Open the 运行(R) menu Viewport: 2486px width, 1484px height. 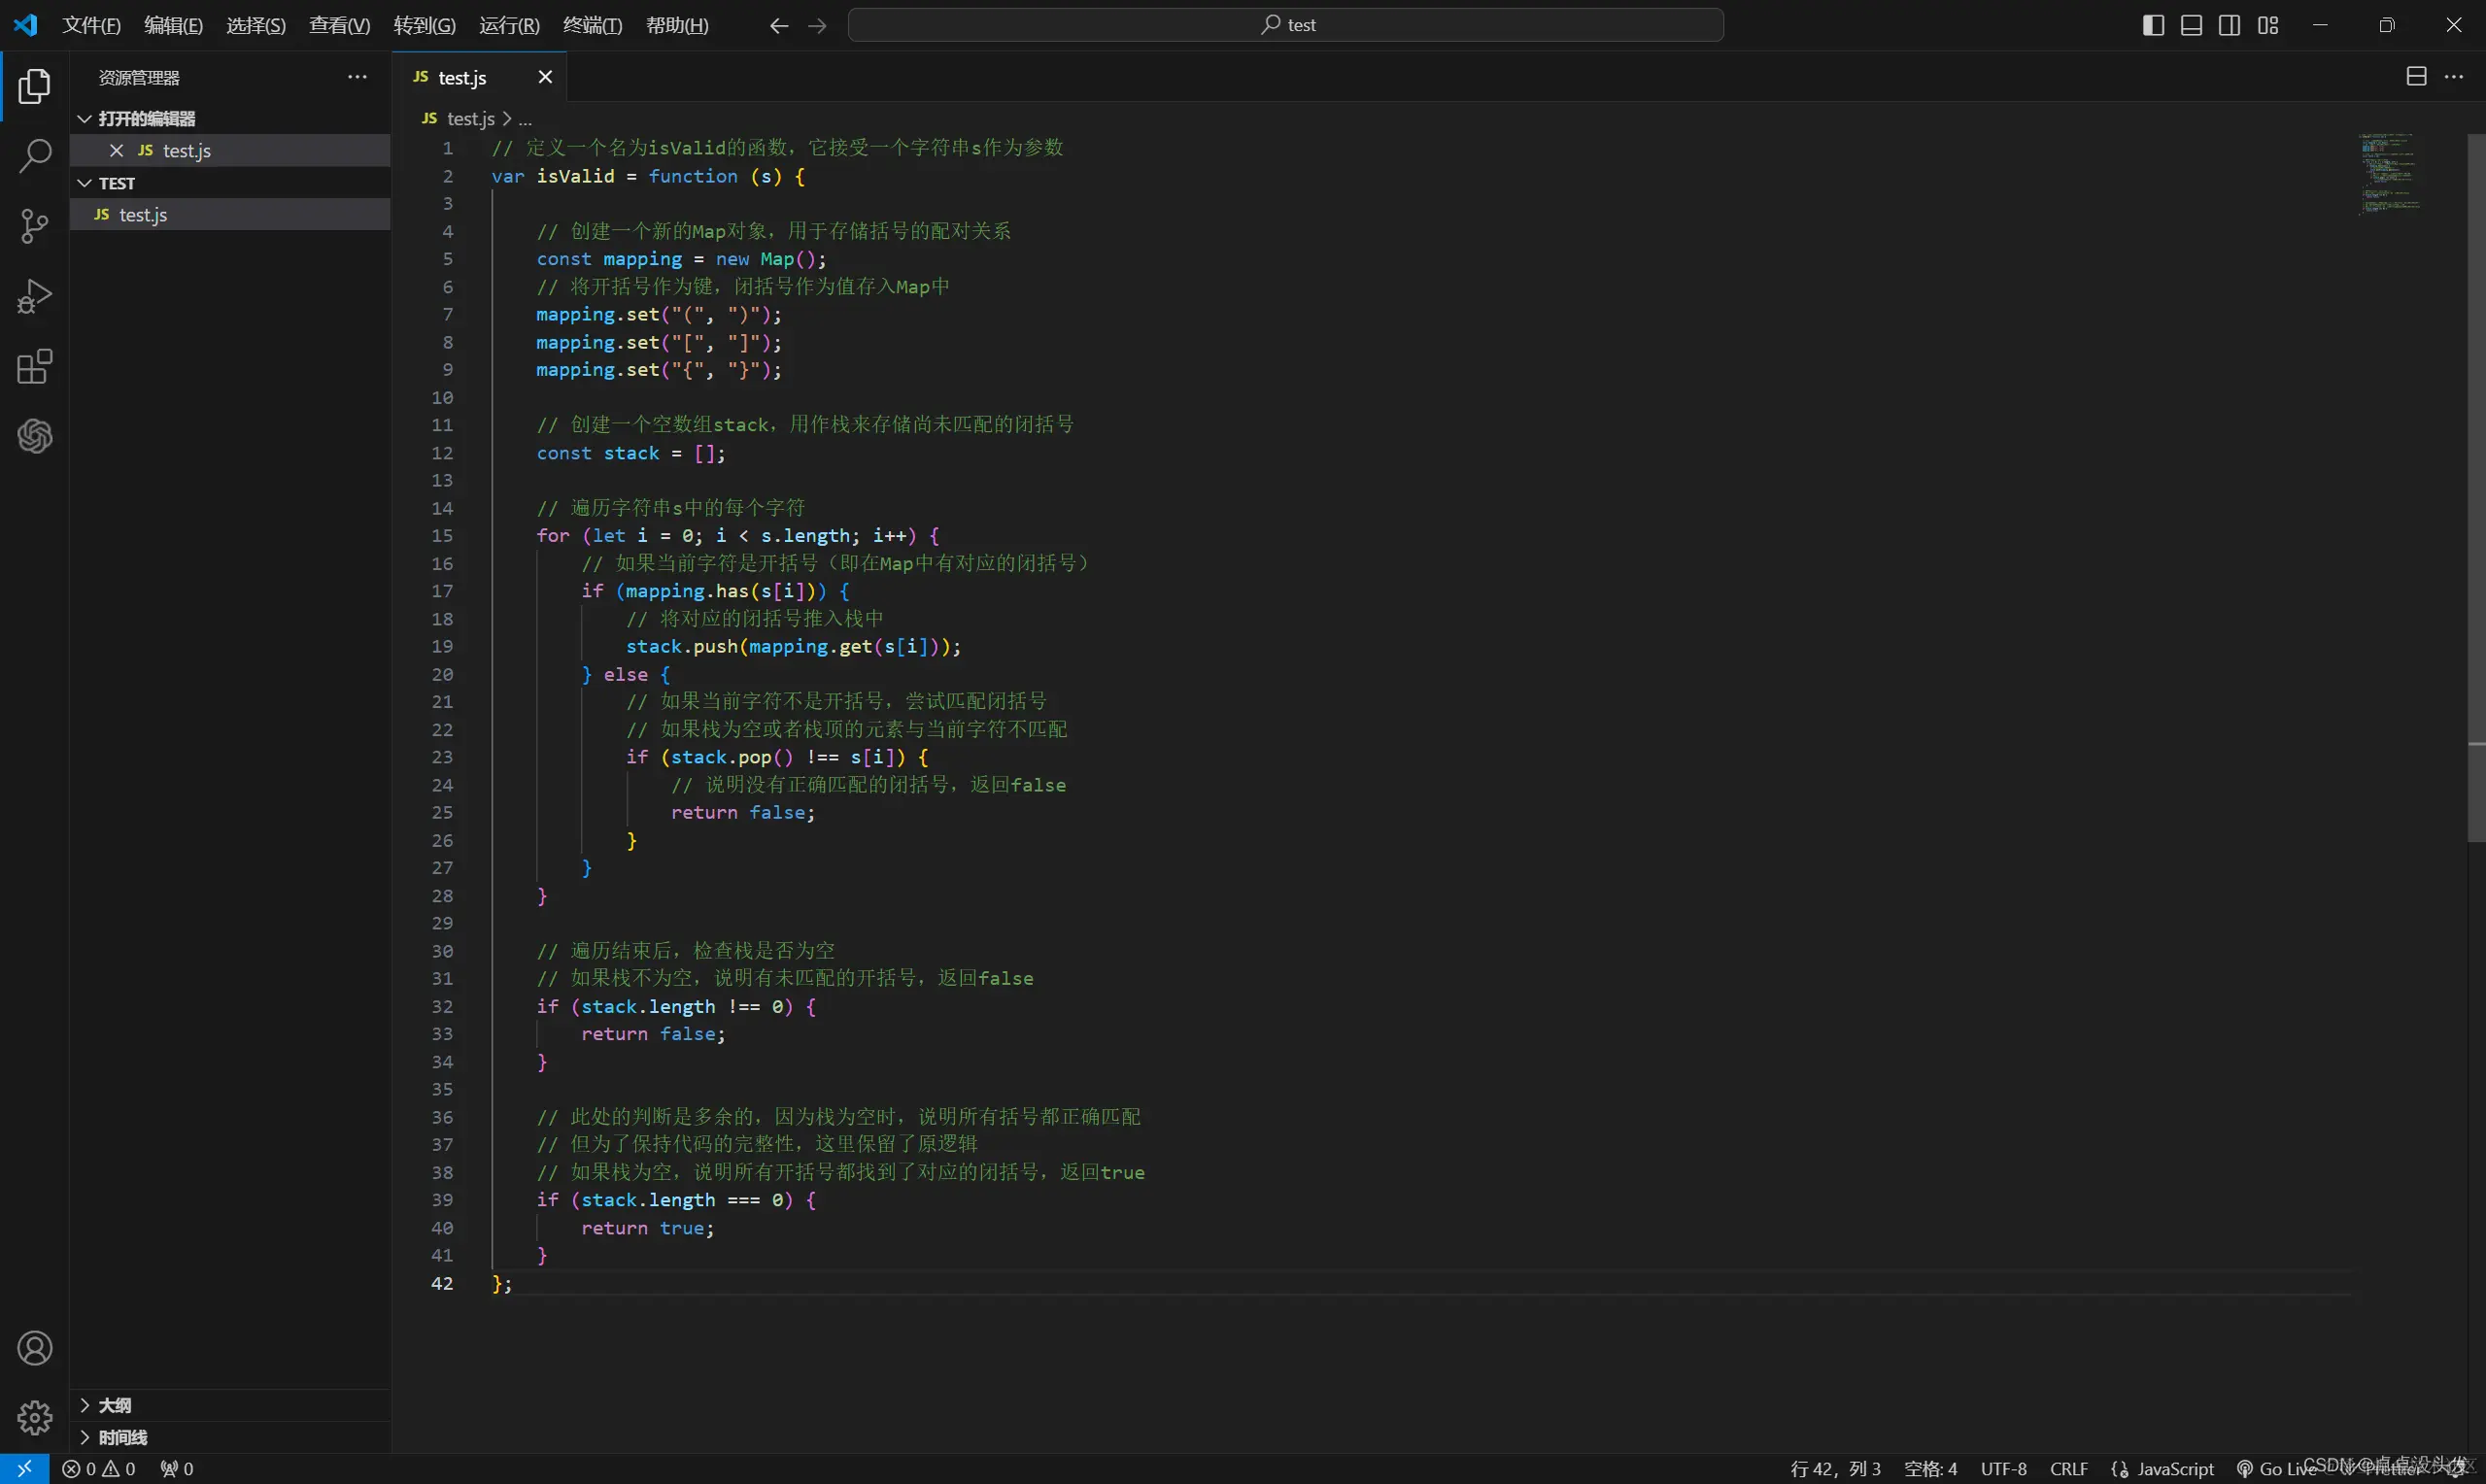tap(509, 25)
